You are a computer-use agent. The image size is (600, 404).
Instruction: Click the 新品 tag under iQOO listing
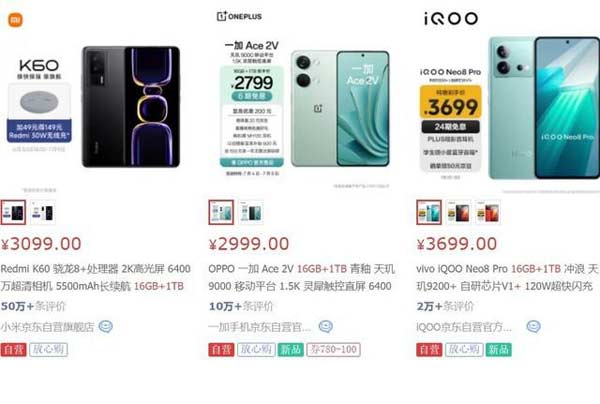click(x=499, y=349)
